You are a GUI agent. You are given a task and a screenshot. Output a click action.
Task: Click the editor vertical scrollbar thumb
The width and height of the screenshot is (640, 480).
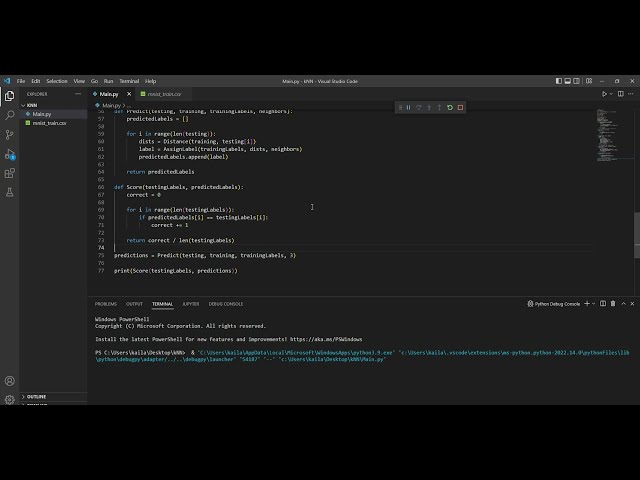(637, 235)
